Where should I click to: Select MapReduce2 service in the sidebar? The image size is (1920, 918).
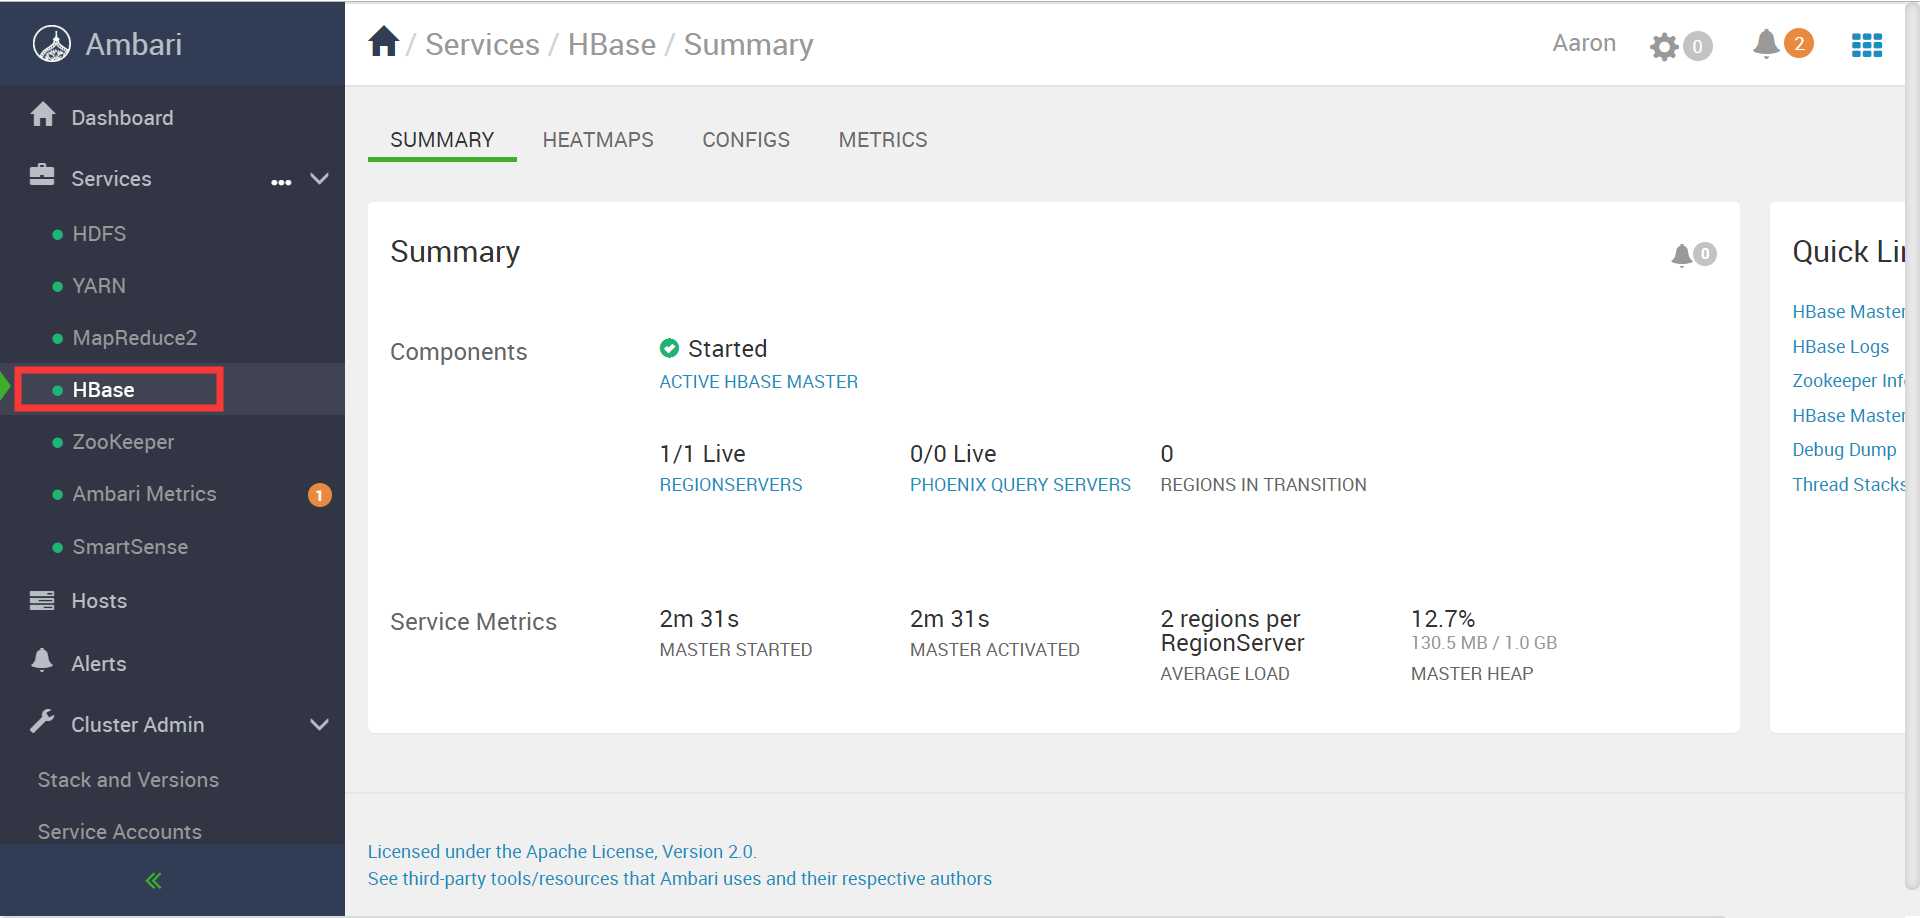(x=135, y=338)
